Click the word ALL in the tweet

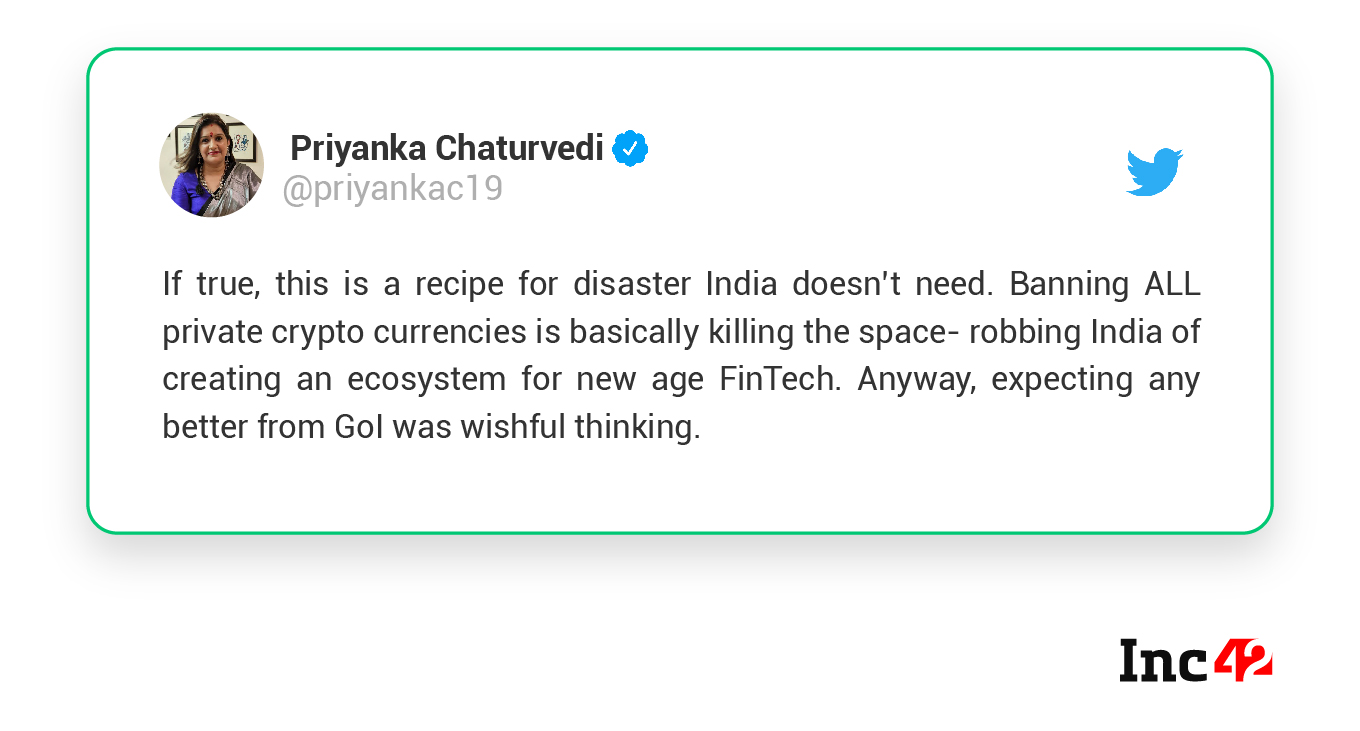1171,284
